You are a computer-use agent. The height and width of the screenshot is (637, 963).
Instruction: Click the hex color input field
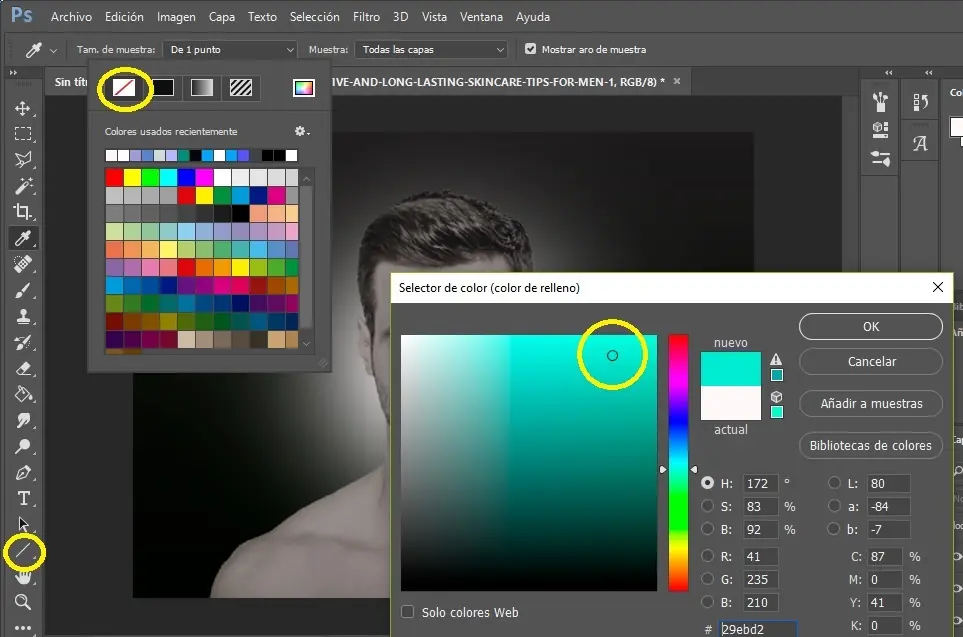coord(757,630)
